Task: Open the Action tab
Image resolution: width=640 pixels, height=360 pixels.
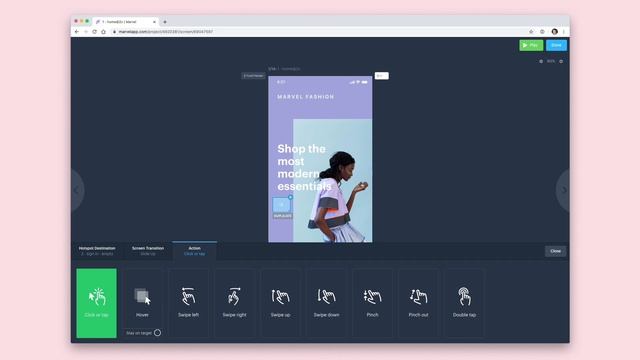Action: [x=194, y=251]
